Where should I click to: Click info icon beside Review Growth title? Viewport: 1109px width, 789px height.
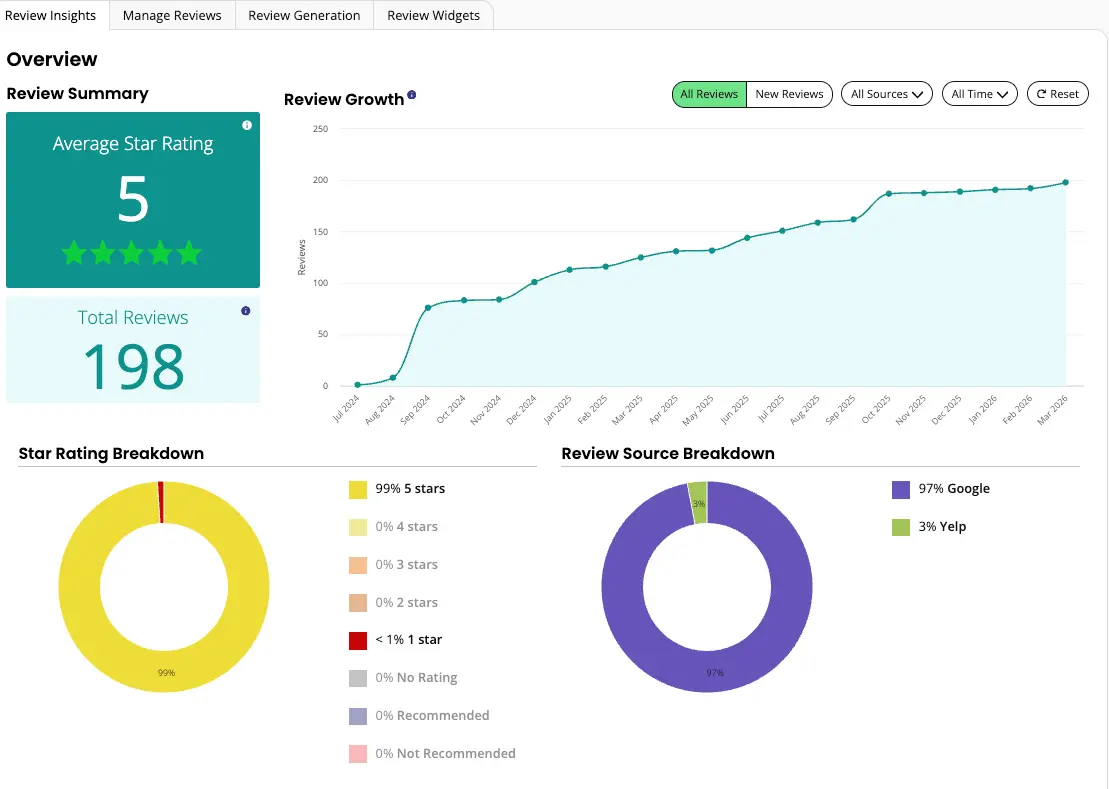point(412,96)
